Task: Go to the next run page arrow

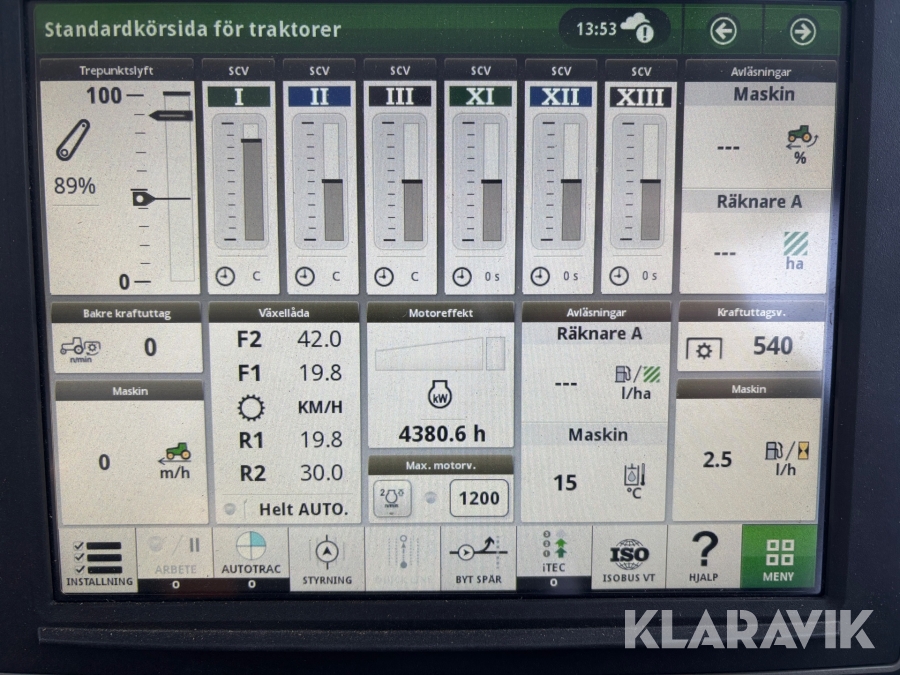Action: [802, 31]
